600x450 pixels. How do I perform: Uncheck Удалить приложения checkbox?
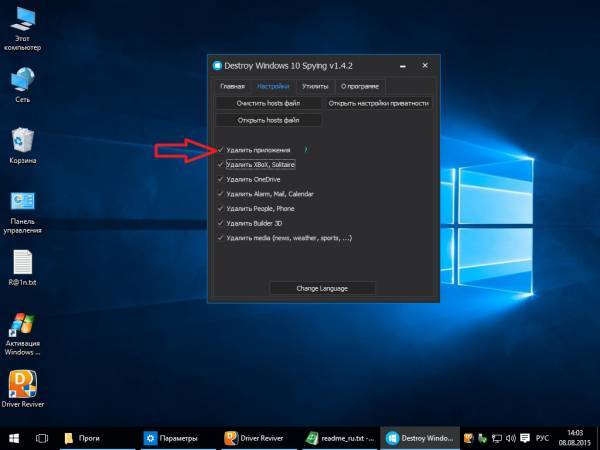pyautogui.click(x=219, y=150)
